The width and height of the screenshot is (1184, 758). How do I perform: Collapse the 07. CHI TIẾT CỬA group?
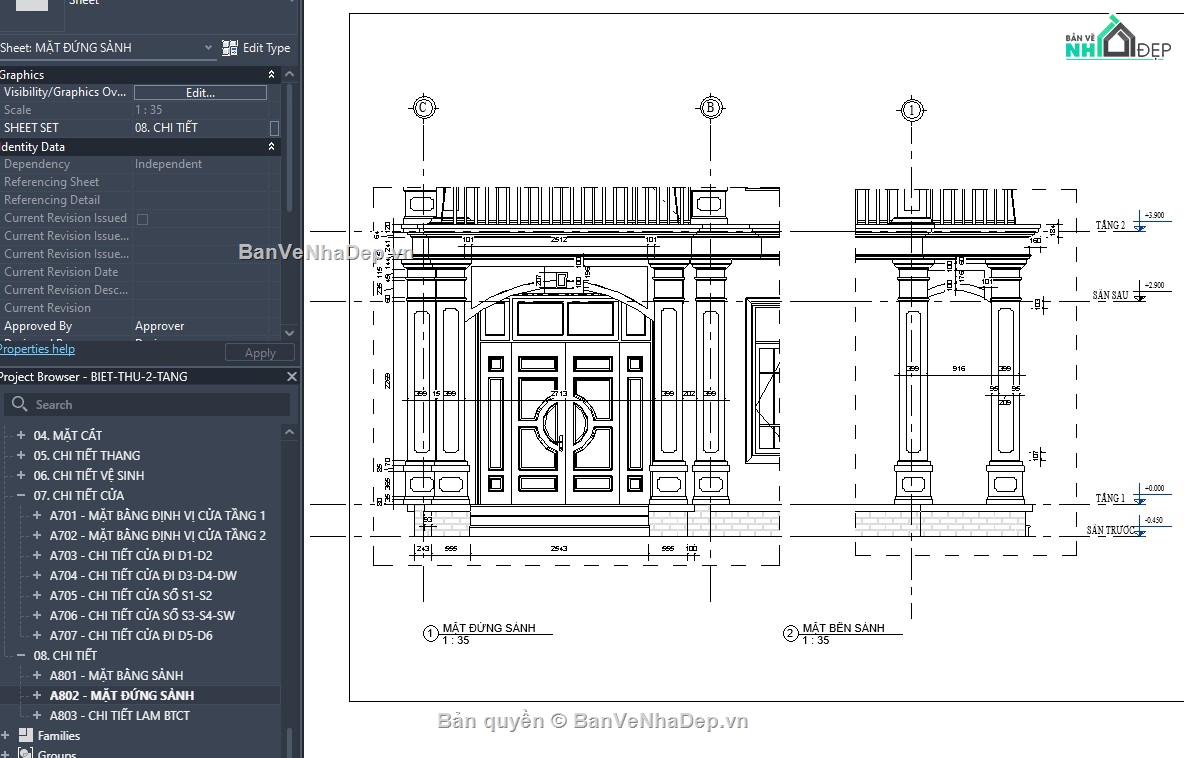point(21,495)
